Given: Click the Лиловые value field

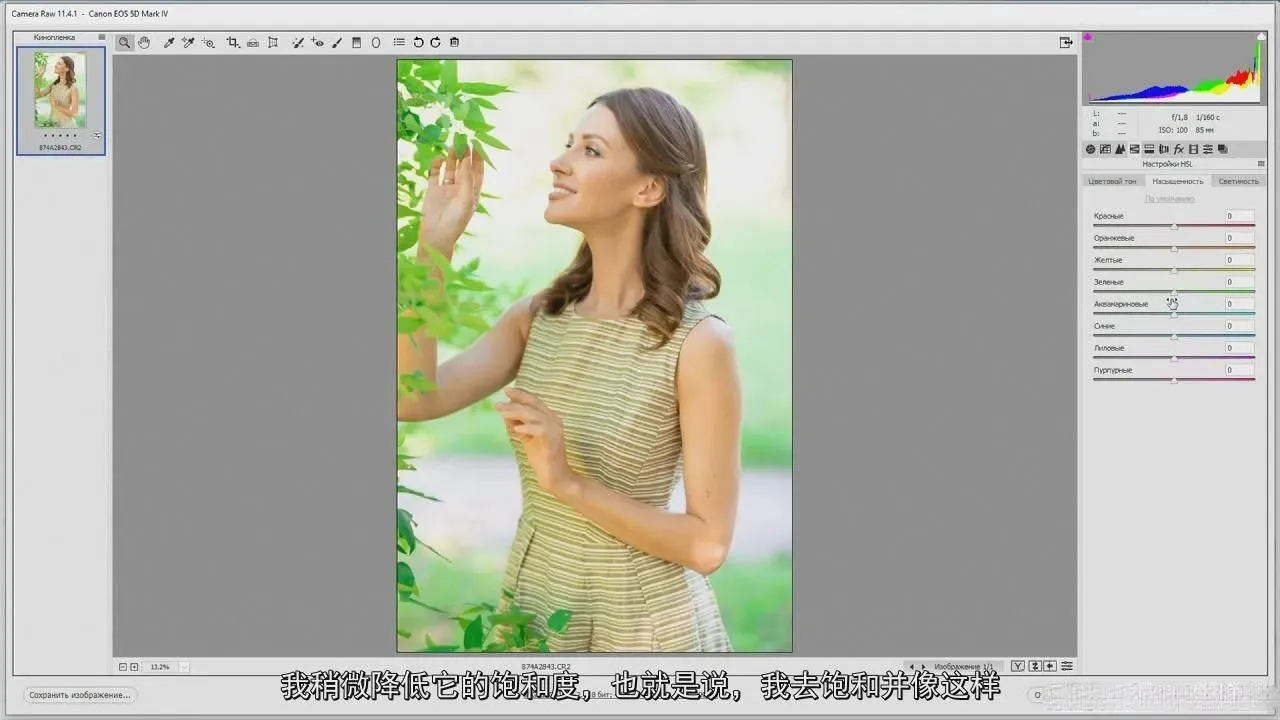Looking at the screenshot, I should click(x=1240, y=348).
